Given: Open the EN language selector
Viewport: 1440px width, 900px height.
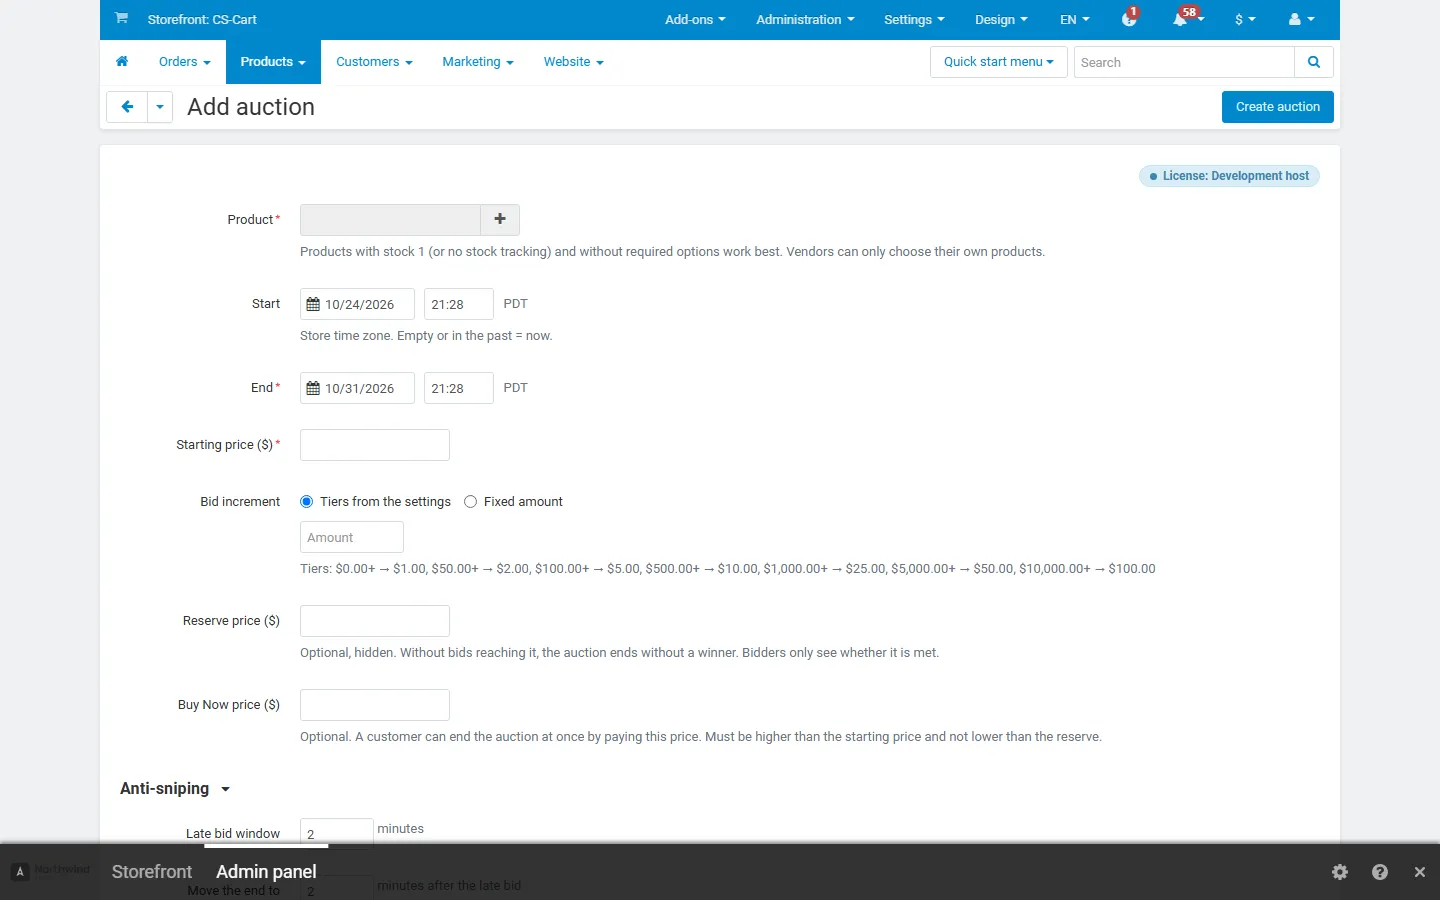Looking at the screenshot, I should (1075, 19).
